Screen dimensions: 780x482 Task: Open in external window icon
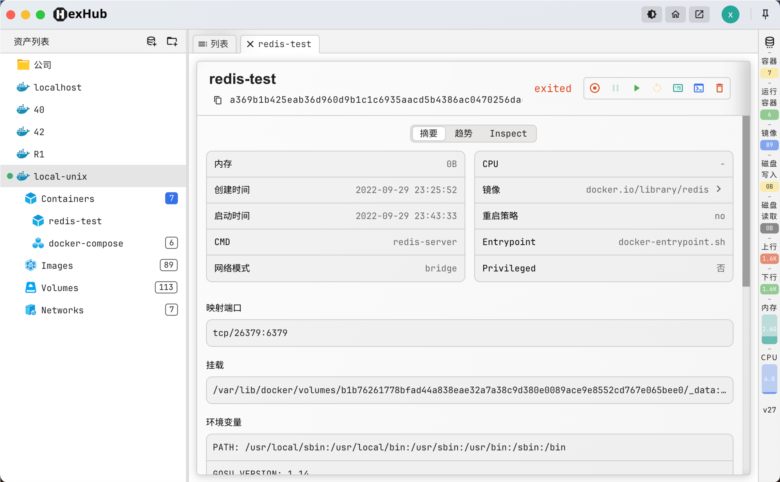click(x=699, y=14)
